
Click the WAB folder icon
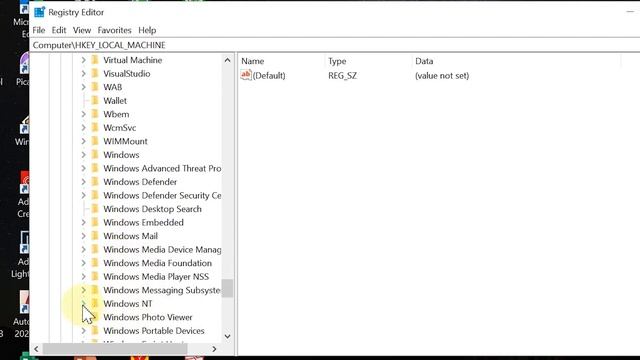[95, 87]
